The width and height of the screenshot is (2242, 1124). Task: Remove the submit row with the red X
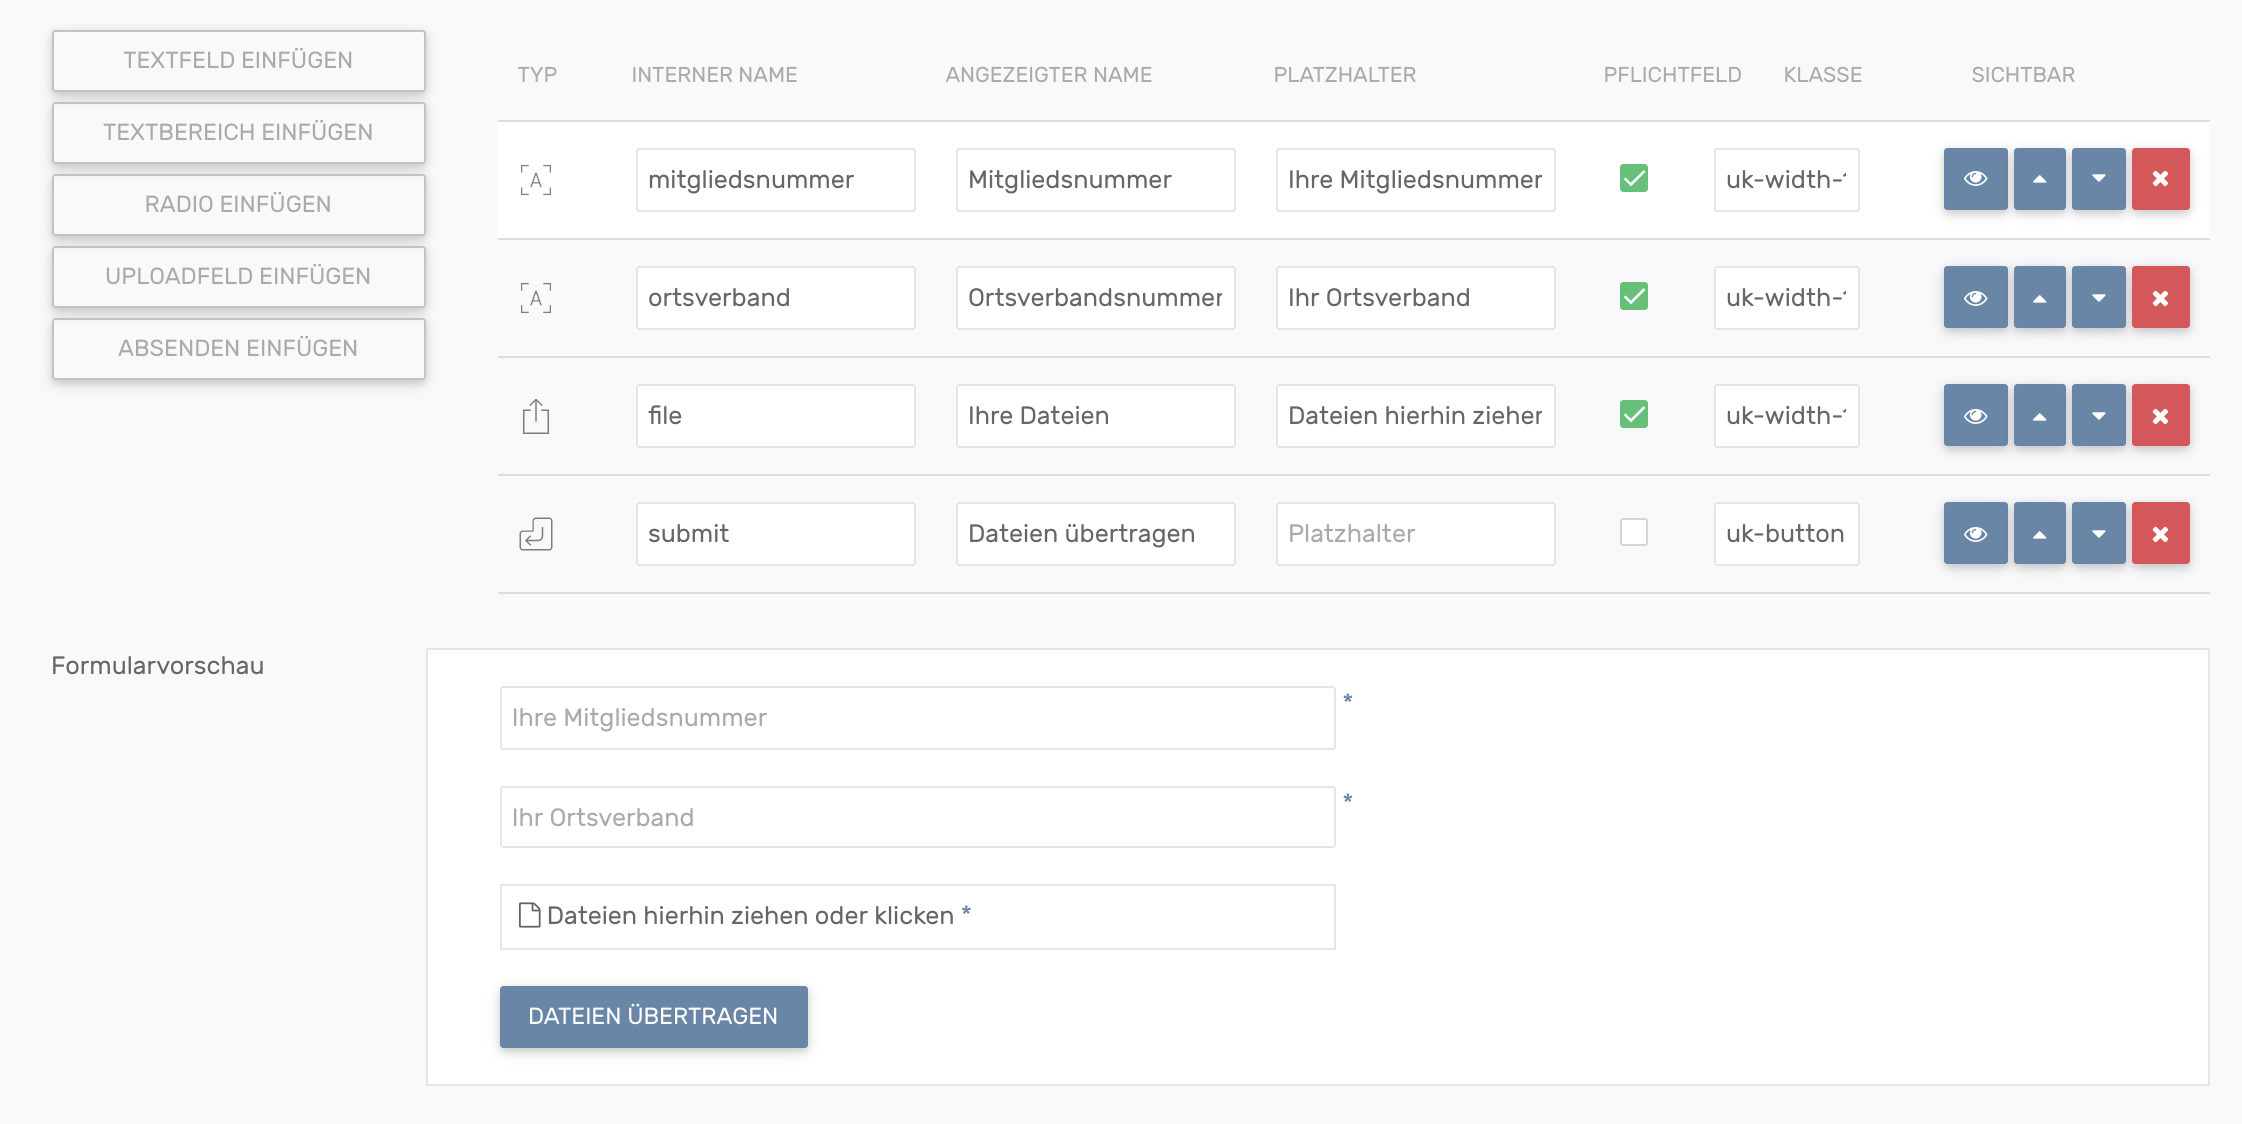coord(2160,533)
